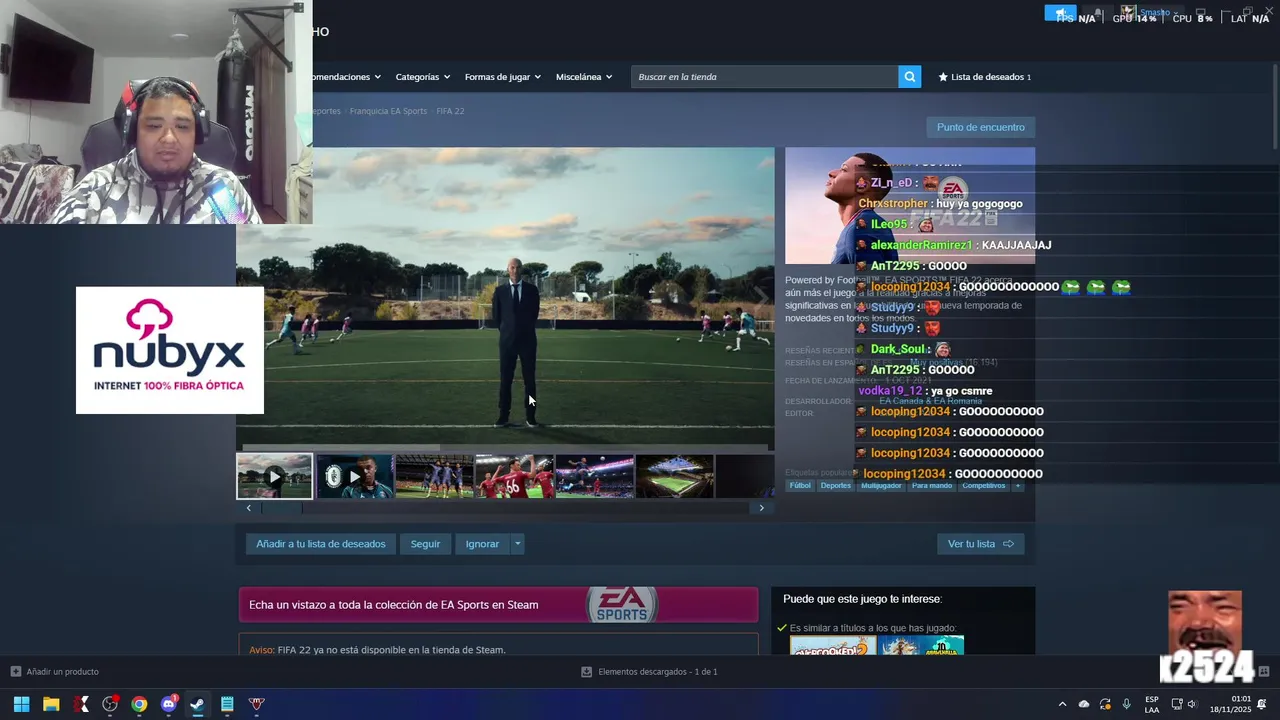Open Lista de deseados link
This screenshot has width=1280, height=720.
point(984,77)
